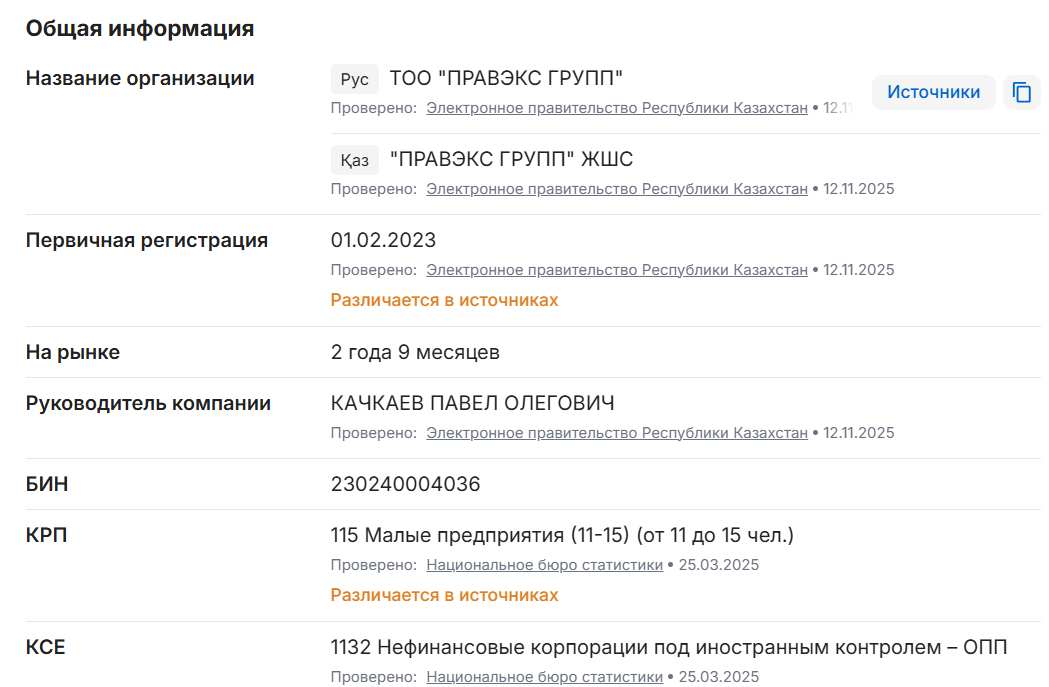The height and width of the screenshot is (687, 1049).
Task: Open e-government link under ТОО "ПРАВЭКС ГРУПП"
Action: [x=616, y=108]
